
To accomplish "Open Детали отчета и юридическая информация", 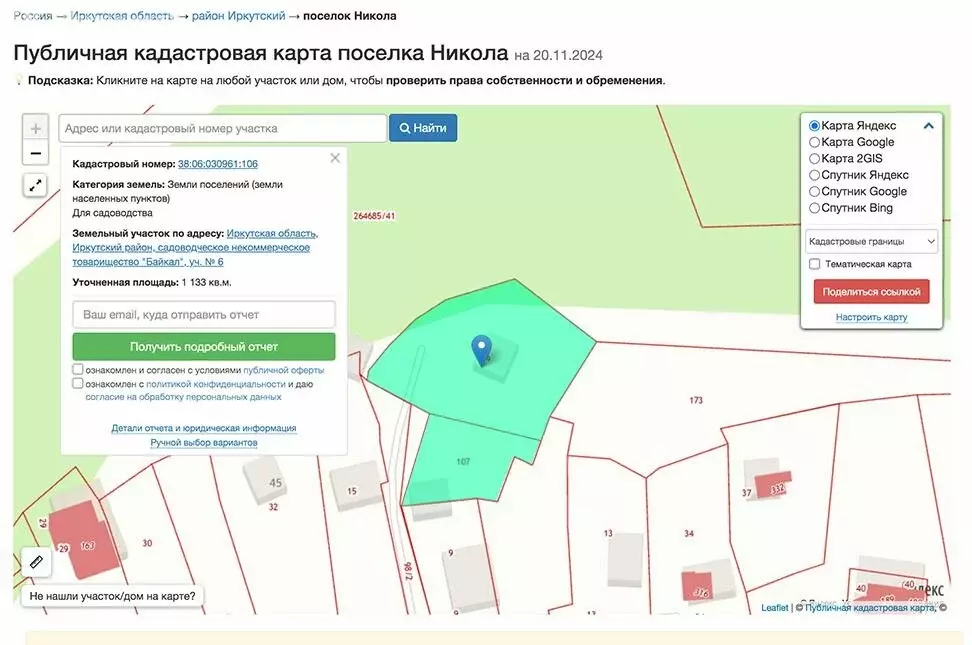I will point(204,428).
